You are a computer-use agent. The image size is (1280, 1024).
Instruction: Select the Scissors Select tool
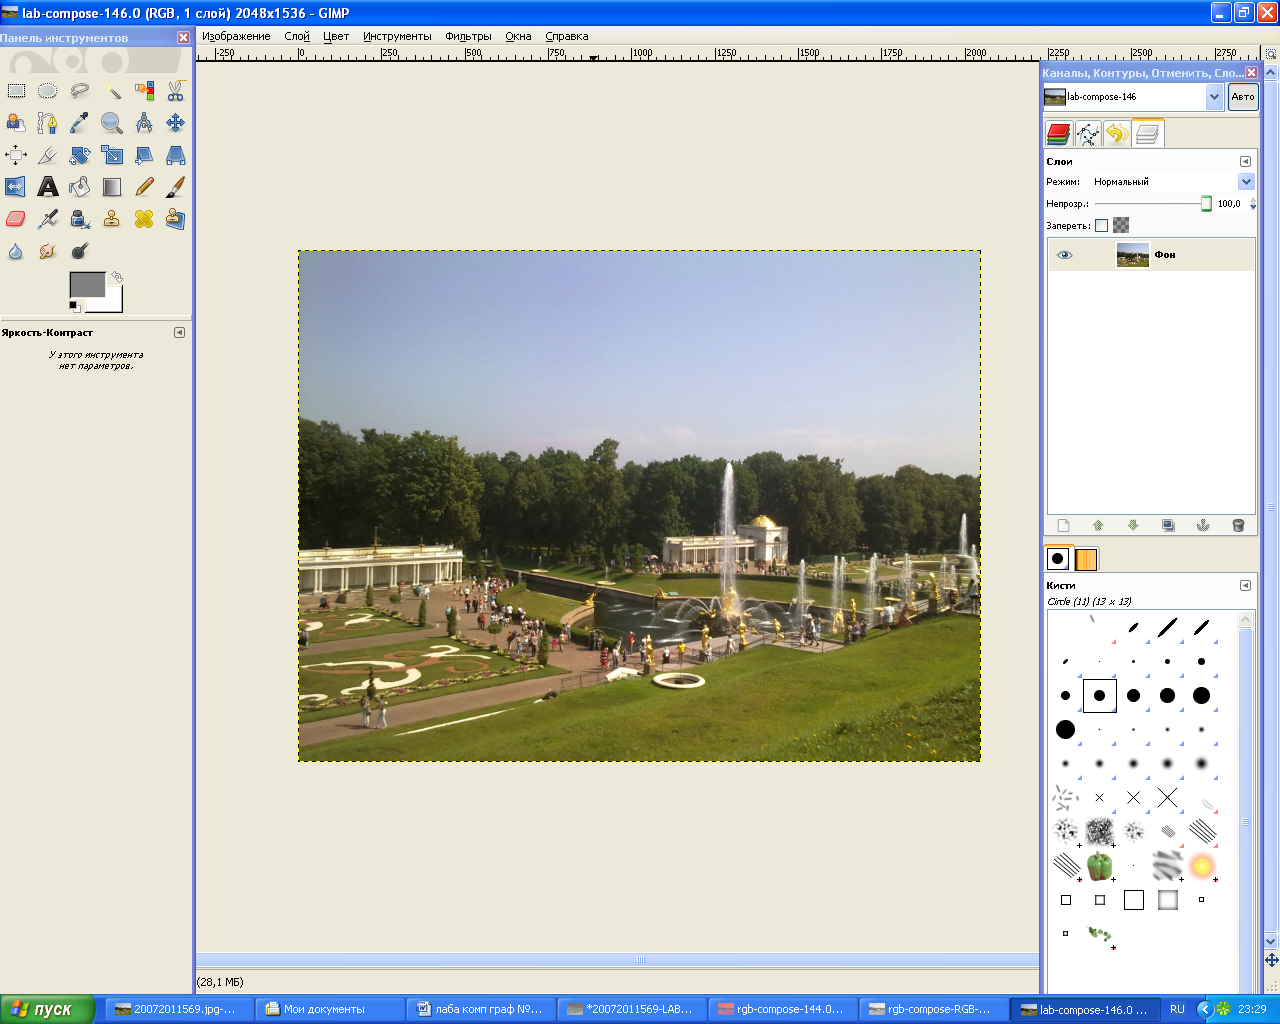click(176, 91)
